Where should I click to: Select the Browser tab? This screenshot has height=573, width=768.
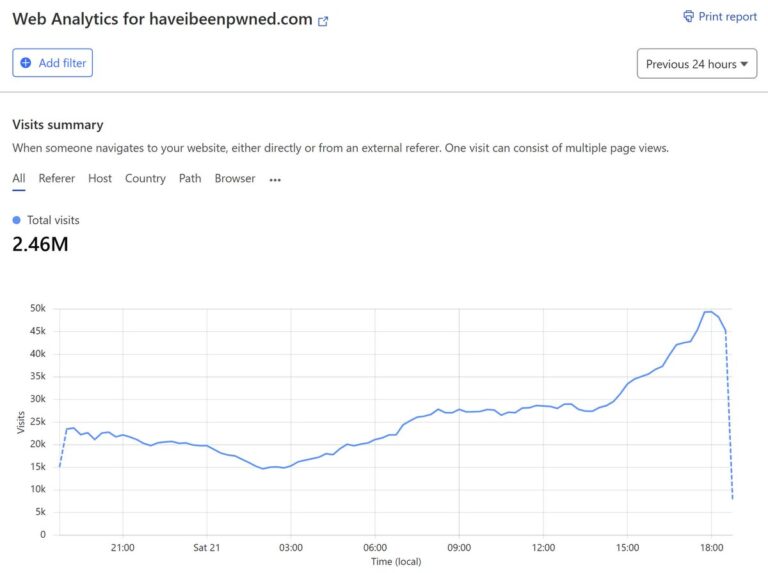click(x=235, y=178)
